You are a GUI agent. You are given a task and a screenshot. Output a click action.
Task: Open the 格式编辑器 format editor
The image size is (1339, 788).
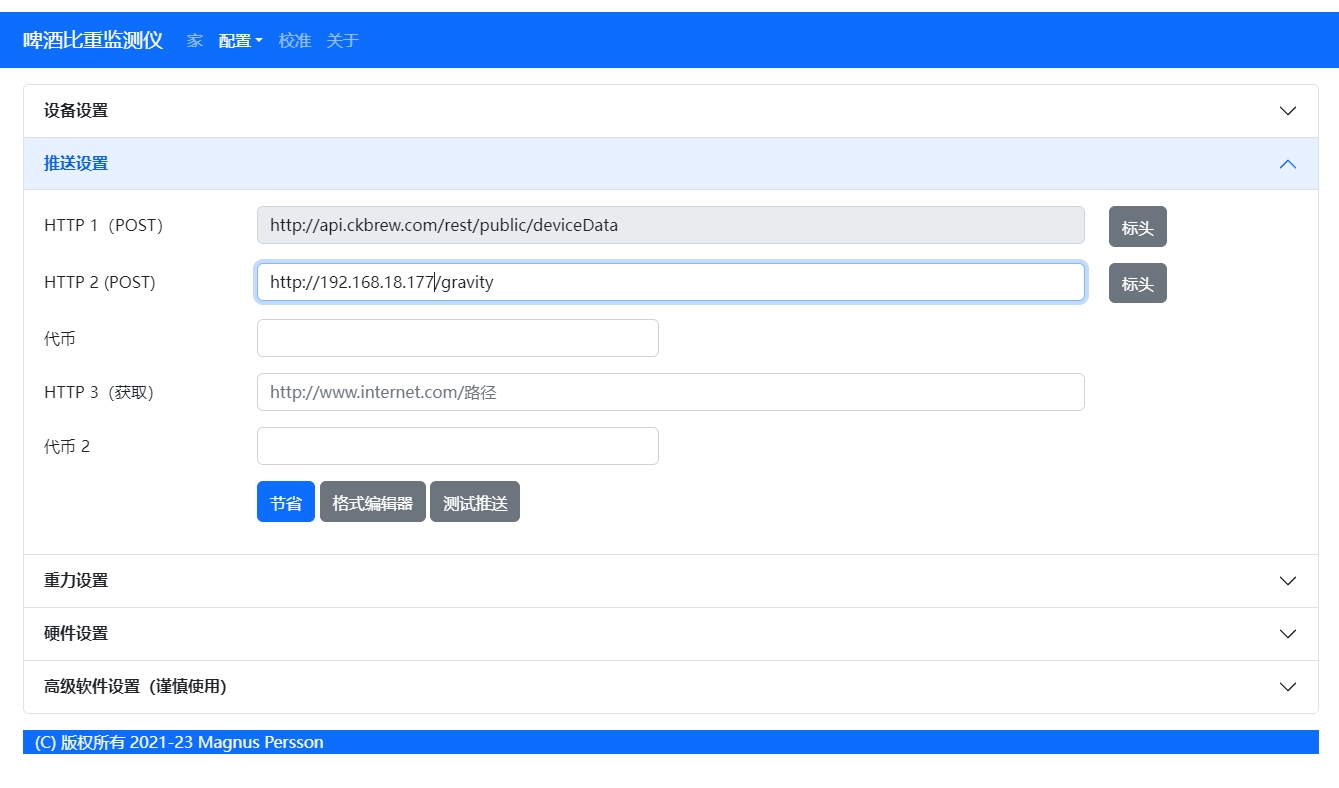[372, 502]
